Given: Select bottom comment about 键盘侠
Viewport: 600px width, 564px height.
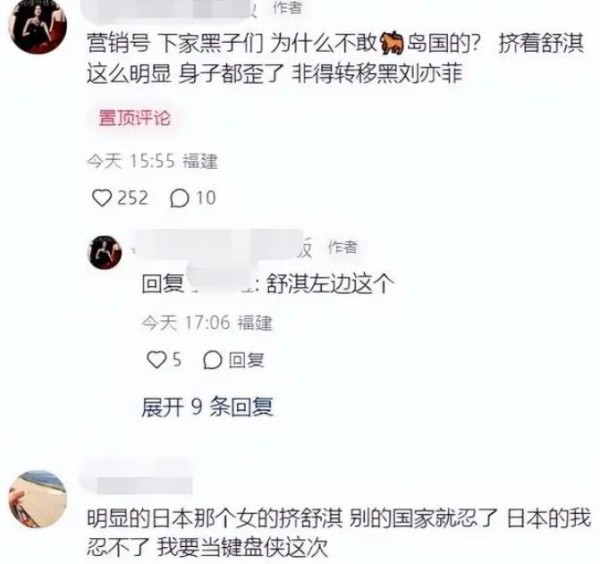Looking at the screenshot, I should (339, 533).
